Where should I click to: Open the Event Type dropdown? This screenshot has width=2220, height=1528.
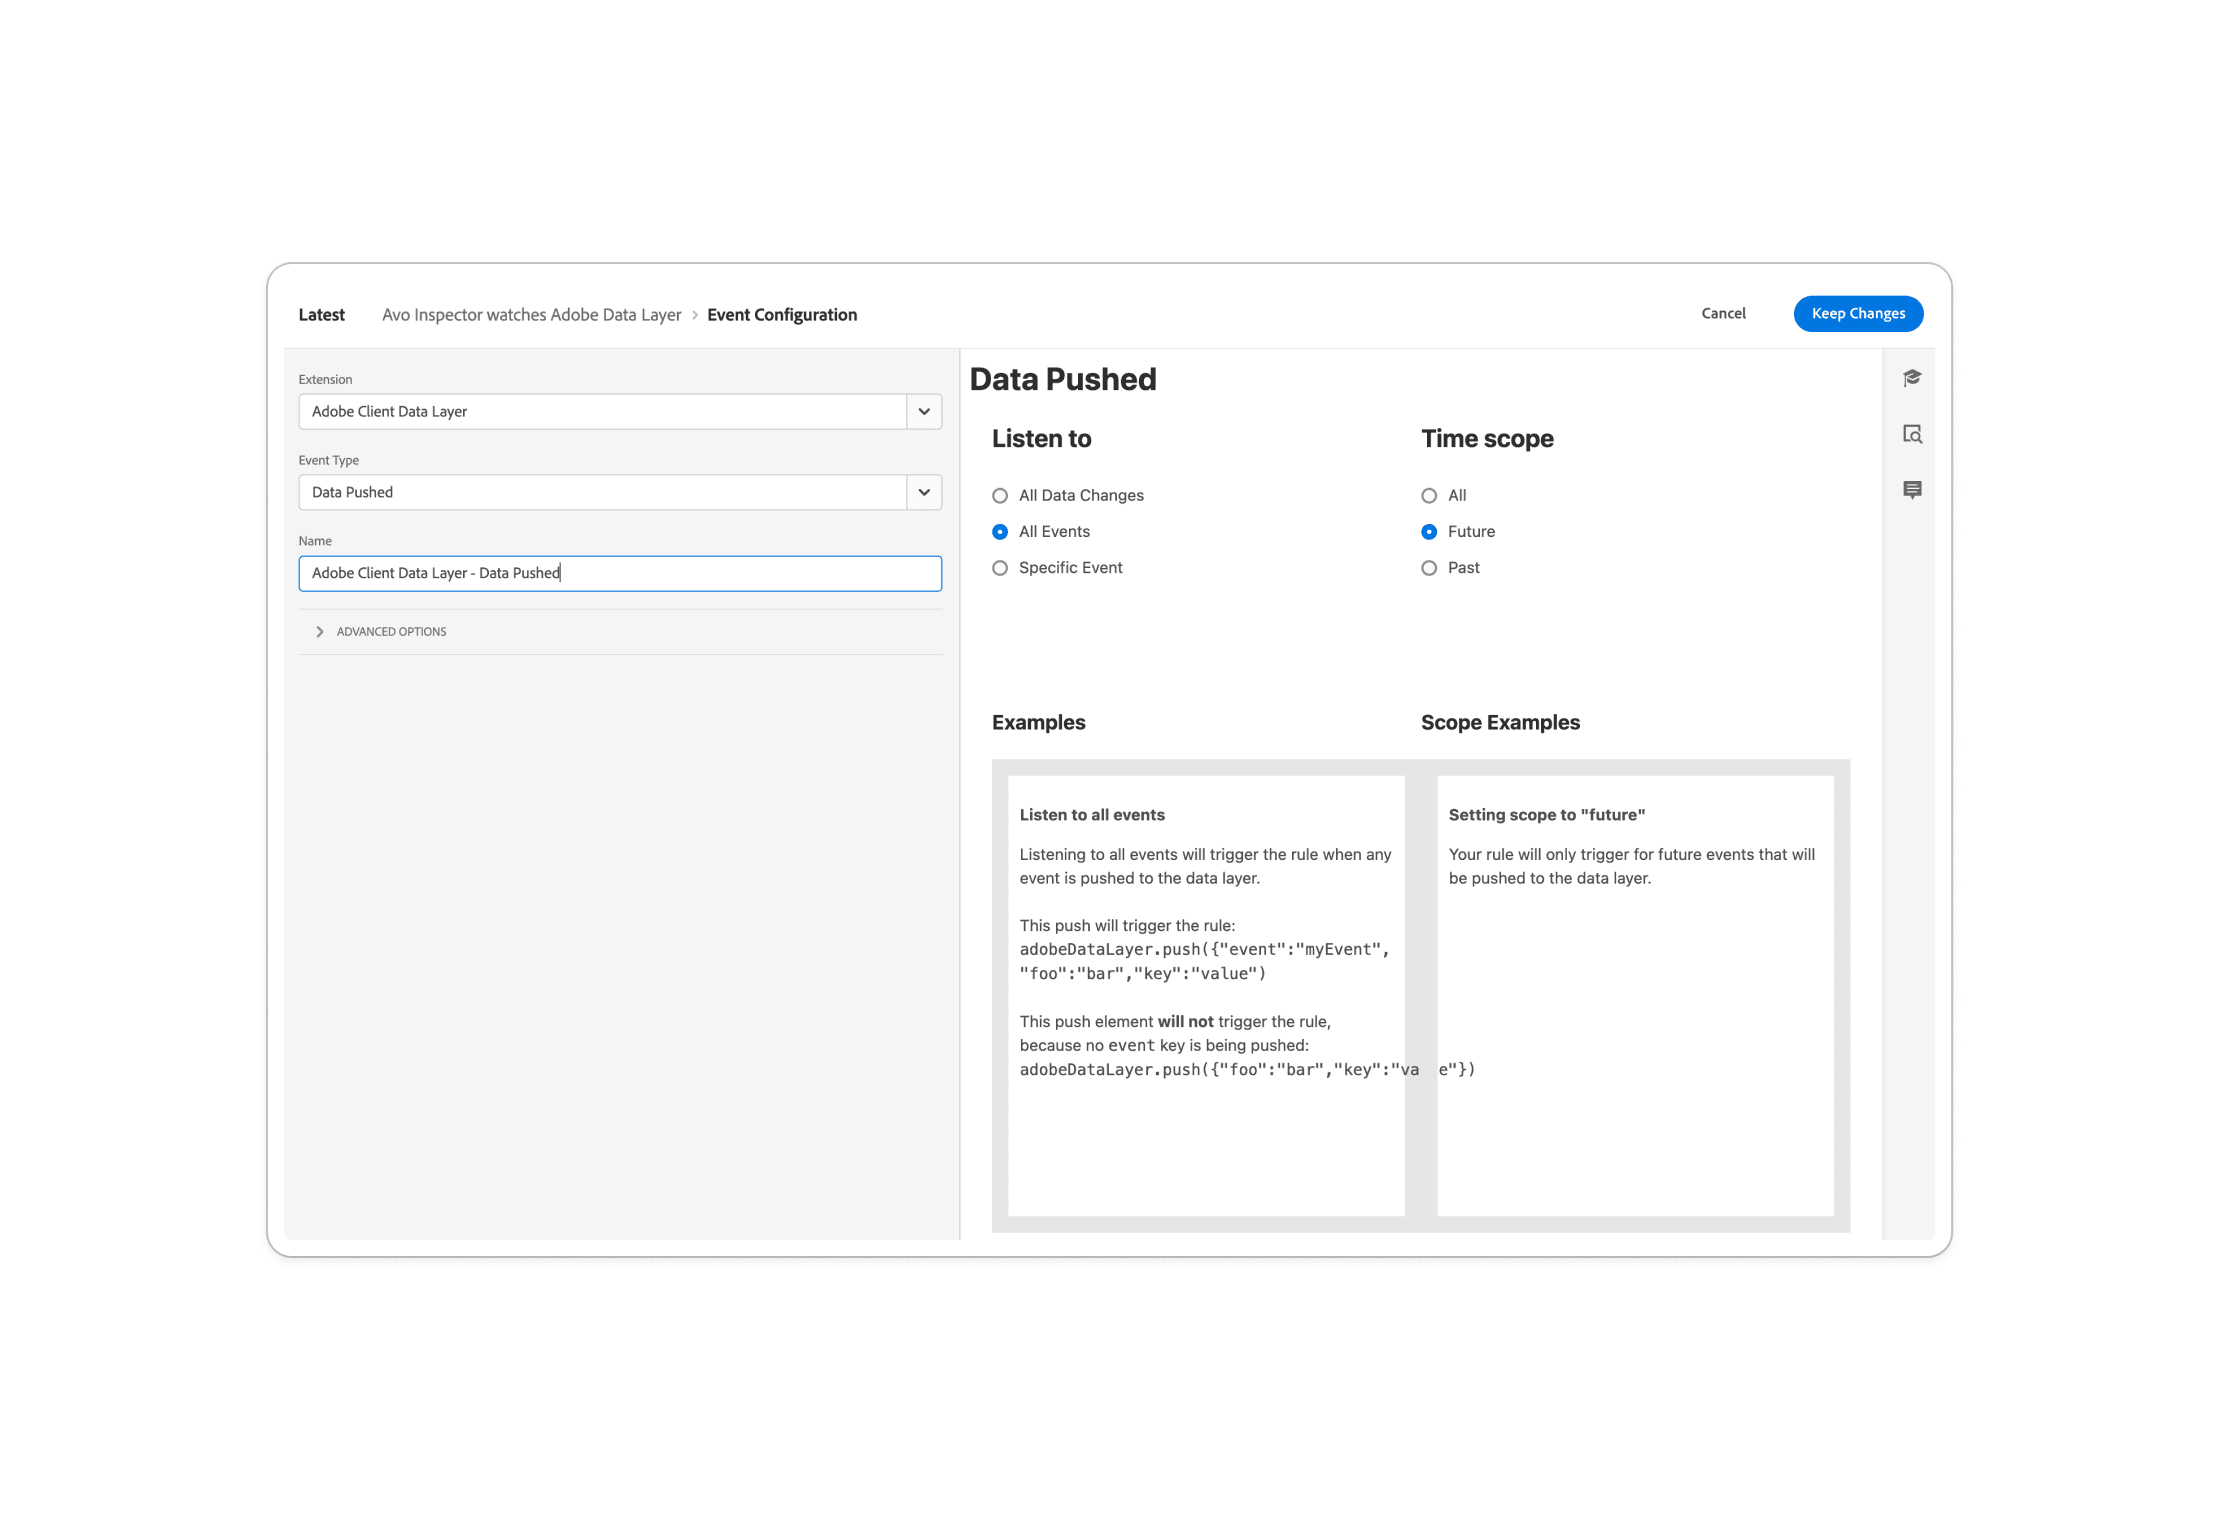click(x=922, y=492)
